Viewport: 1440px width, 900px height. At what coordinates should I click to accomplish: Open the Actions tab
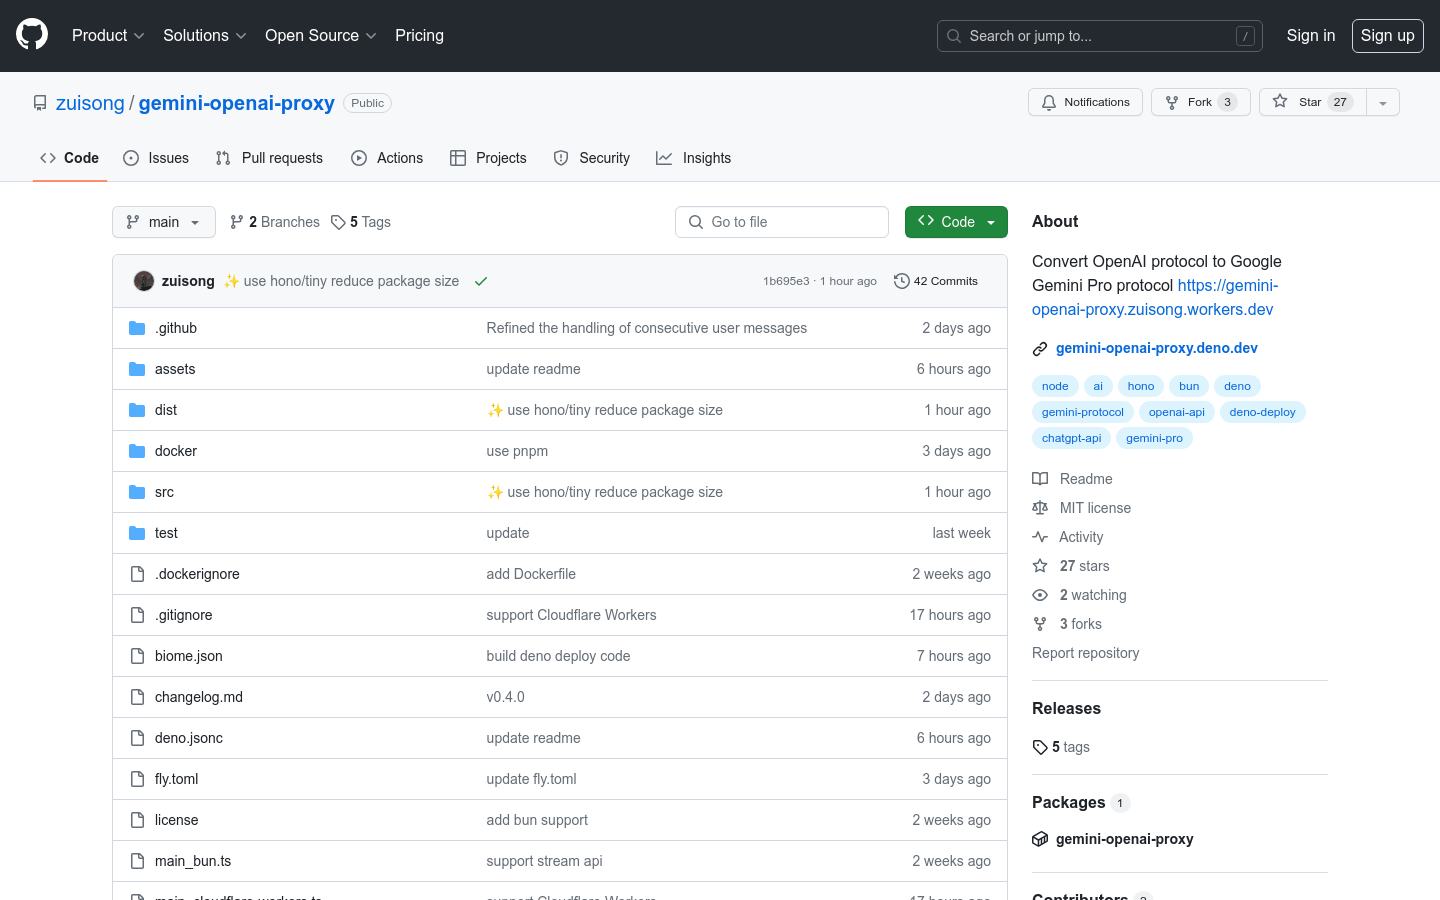(x=387, y=158)
